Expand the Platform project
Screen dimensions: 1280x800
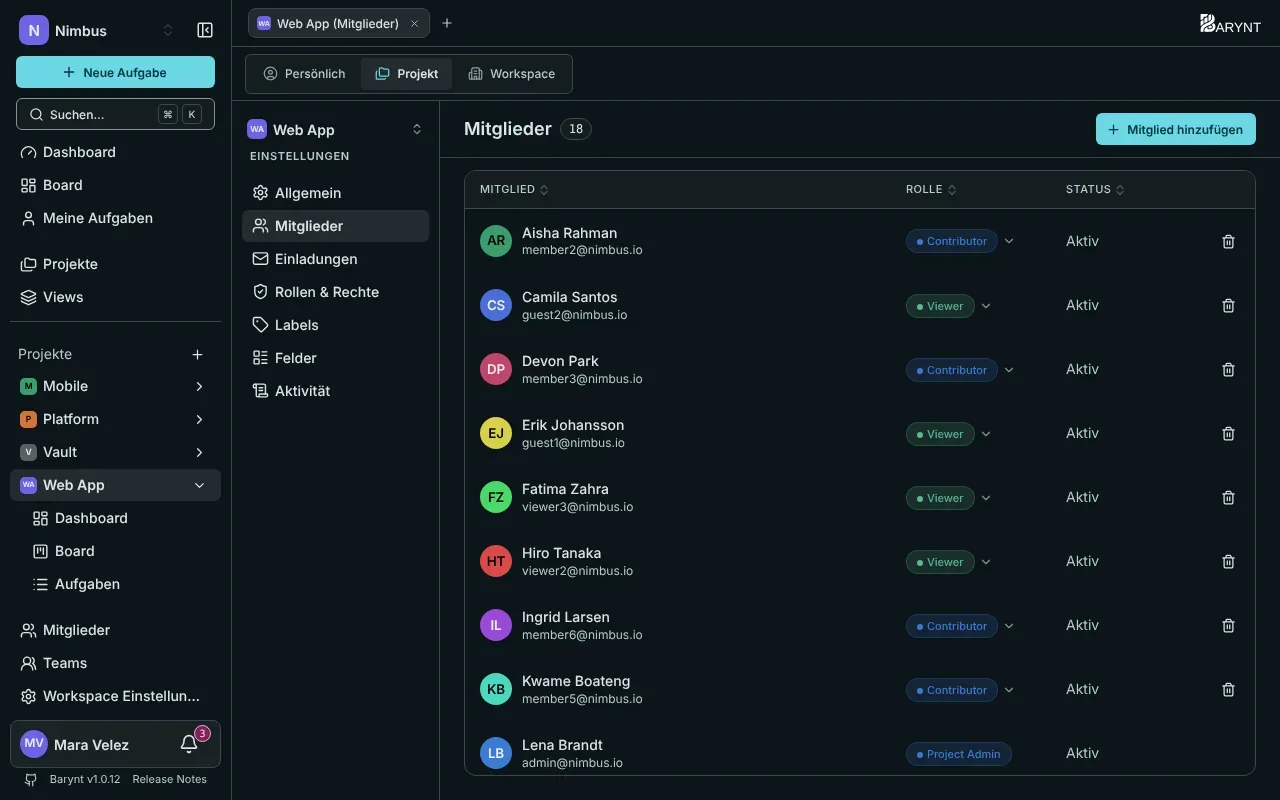pos(199,419)
